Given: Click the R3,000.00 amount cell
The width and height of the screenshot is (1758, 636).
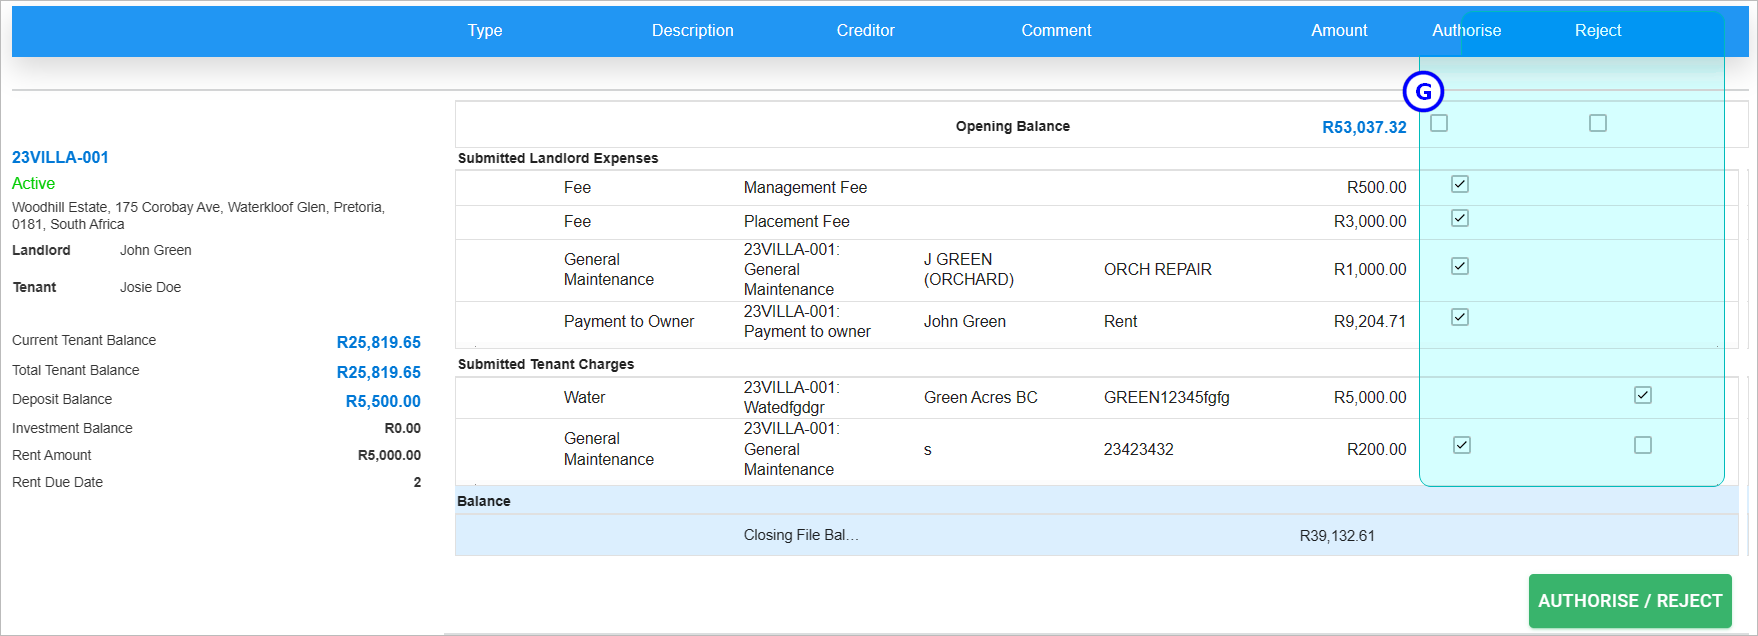Looking at the screenshot, I should 1370,222.
